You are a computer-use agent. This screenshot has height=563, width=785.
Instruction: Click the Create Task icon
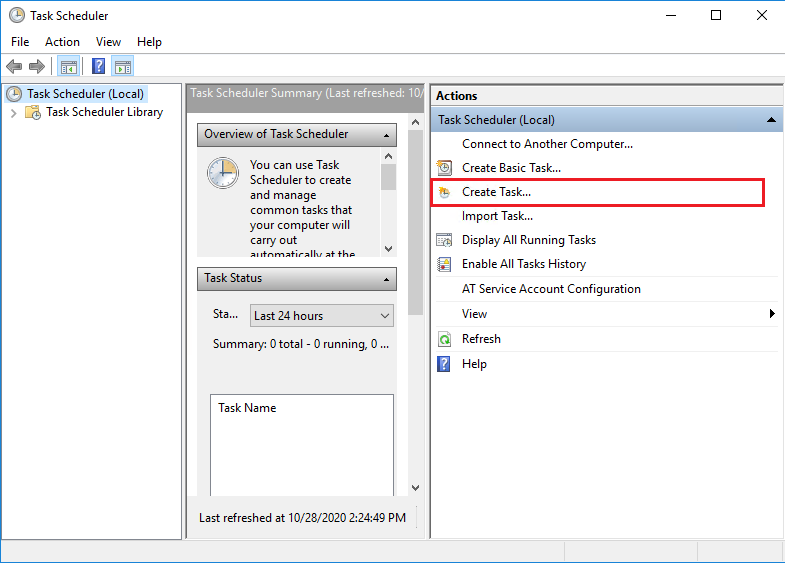click(444, 192)
